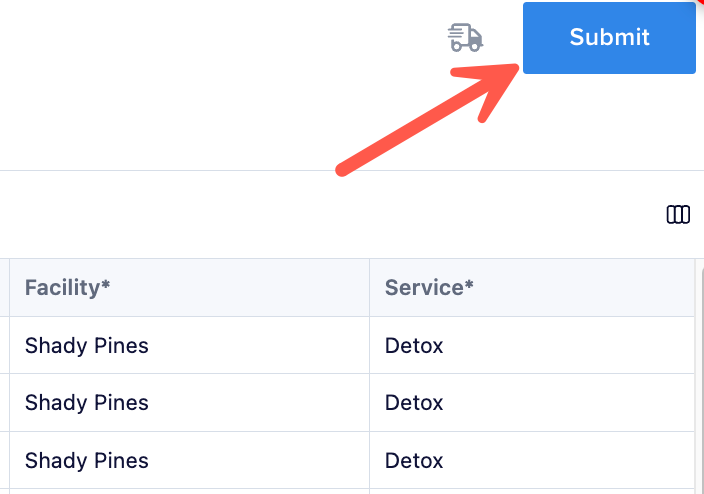Click the cut-off cell left of first Shady Pines
Screen dimensions: 704x494
click(x=4, y=345)
